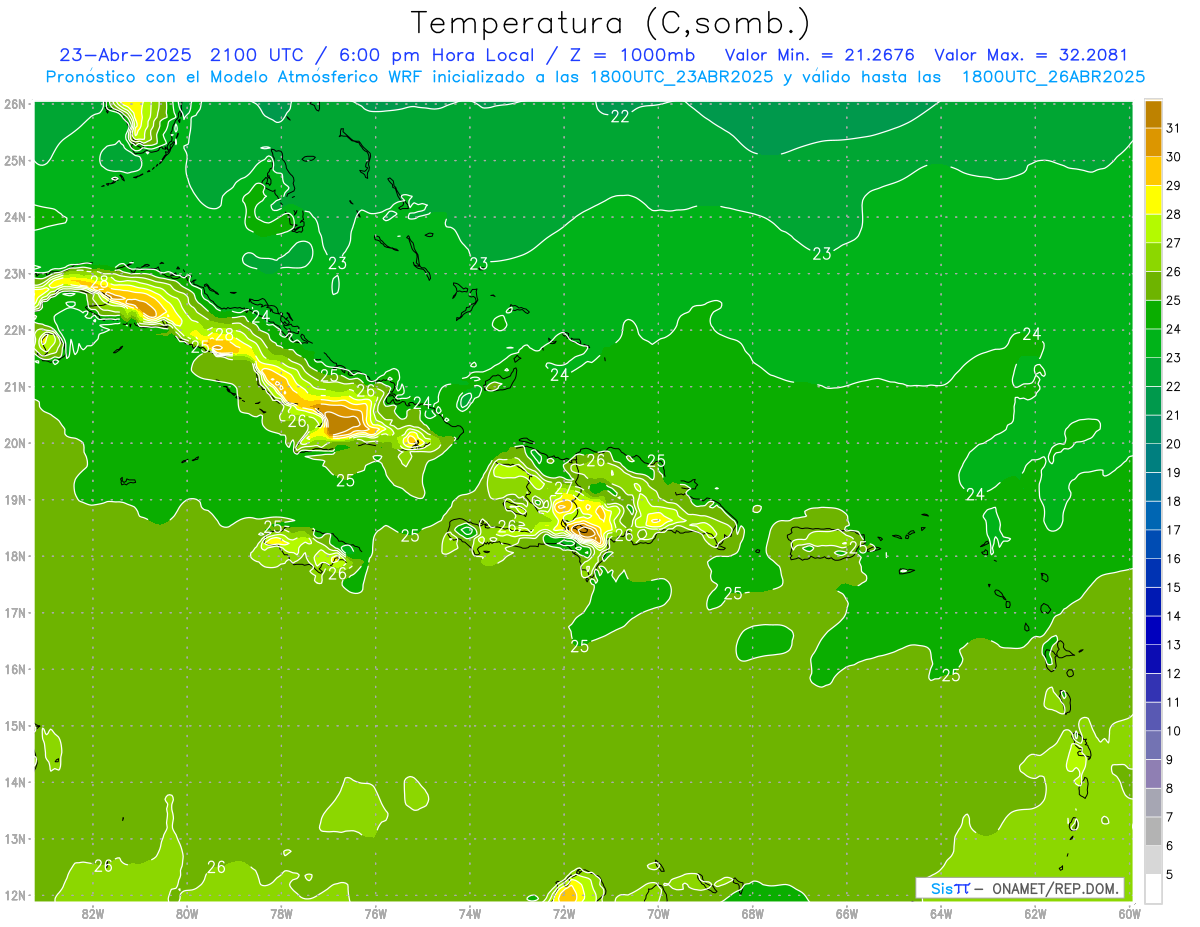Click the yellow legend swatch between 28 and 29
1200x927 pixels.
tap(1153, 199)
